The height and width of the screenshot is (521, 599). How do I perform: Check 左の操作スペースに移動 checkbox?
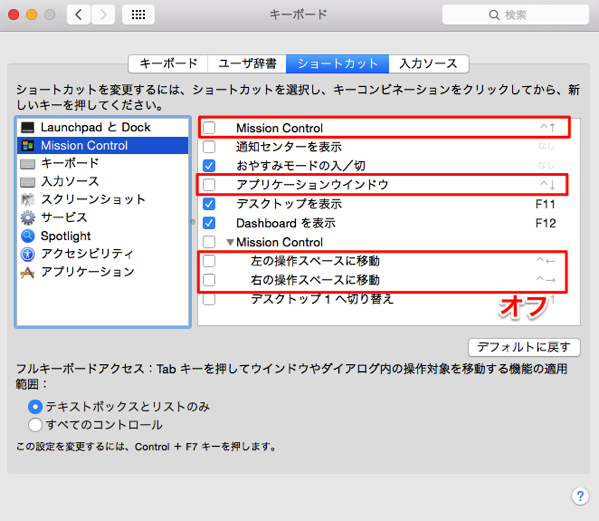coord(209,261)
